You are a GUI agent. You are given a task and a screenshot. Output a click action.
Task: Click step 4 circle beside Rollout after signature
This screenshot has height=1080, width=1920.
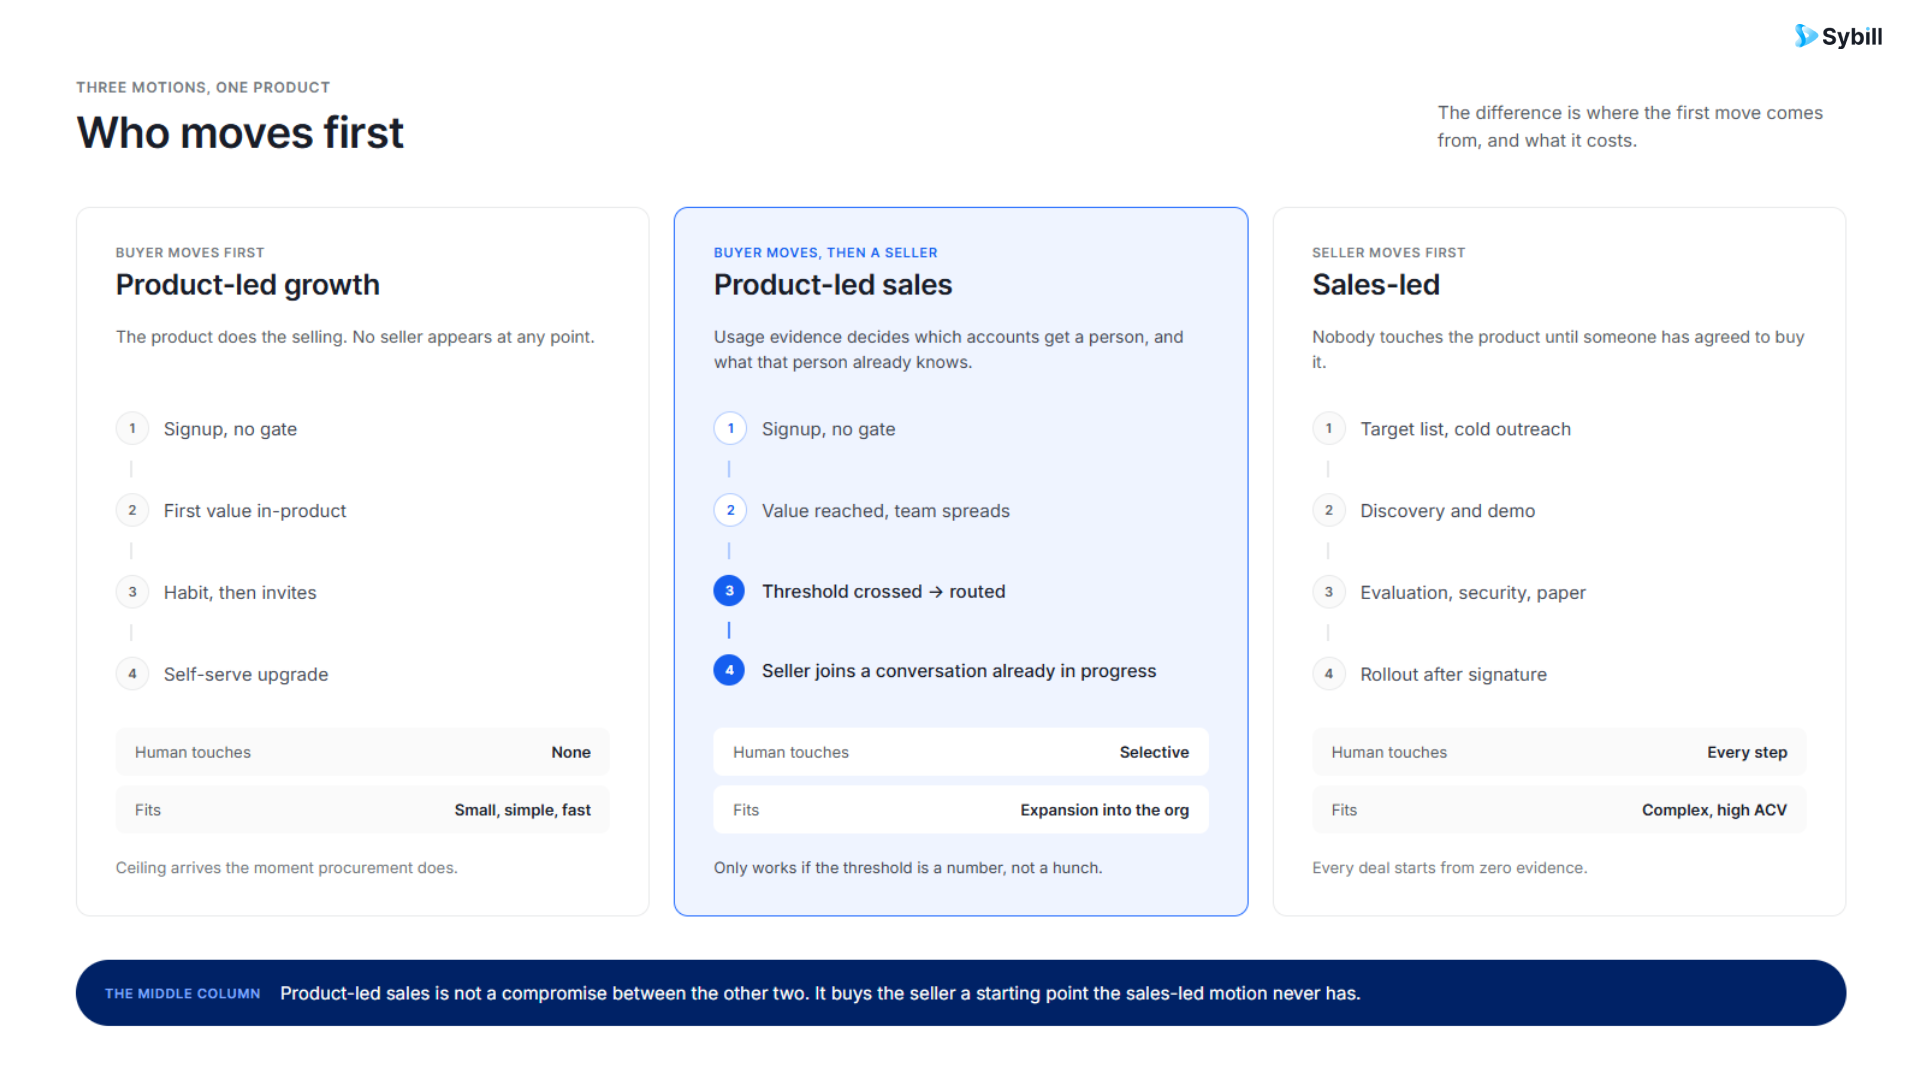coord(1328,674)
